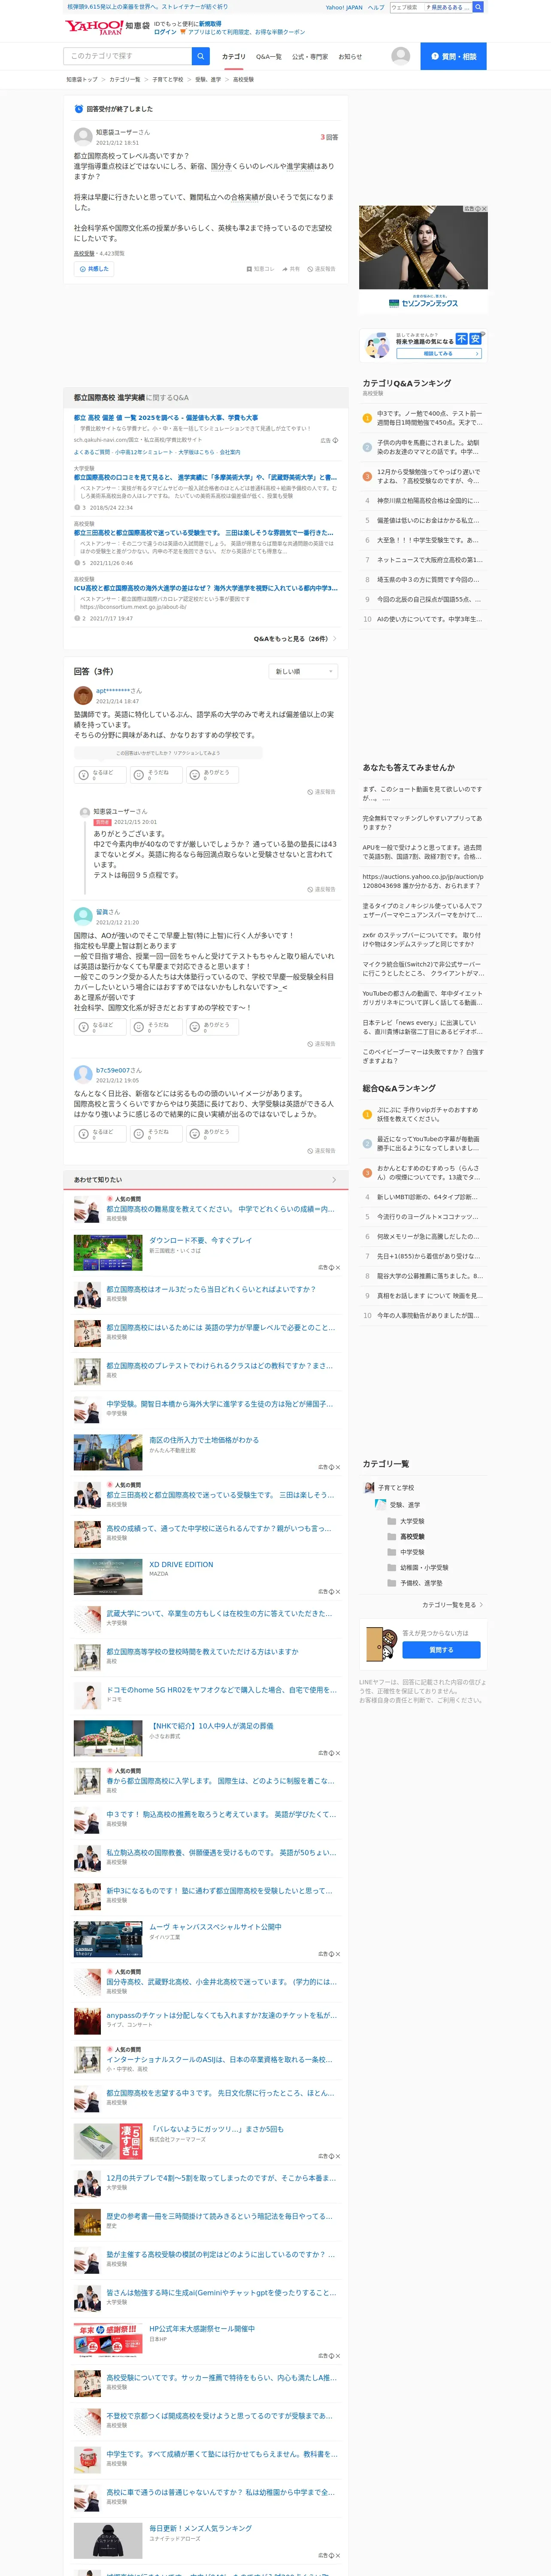Image resolution: width=551 pixels, height=2576 pixels.
Task: Open 南区の住所入力で土地価格がわかる ad
Action: coord(204,1440)
